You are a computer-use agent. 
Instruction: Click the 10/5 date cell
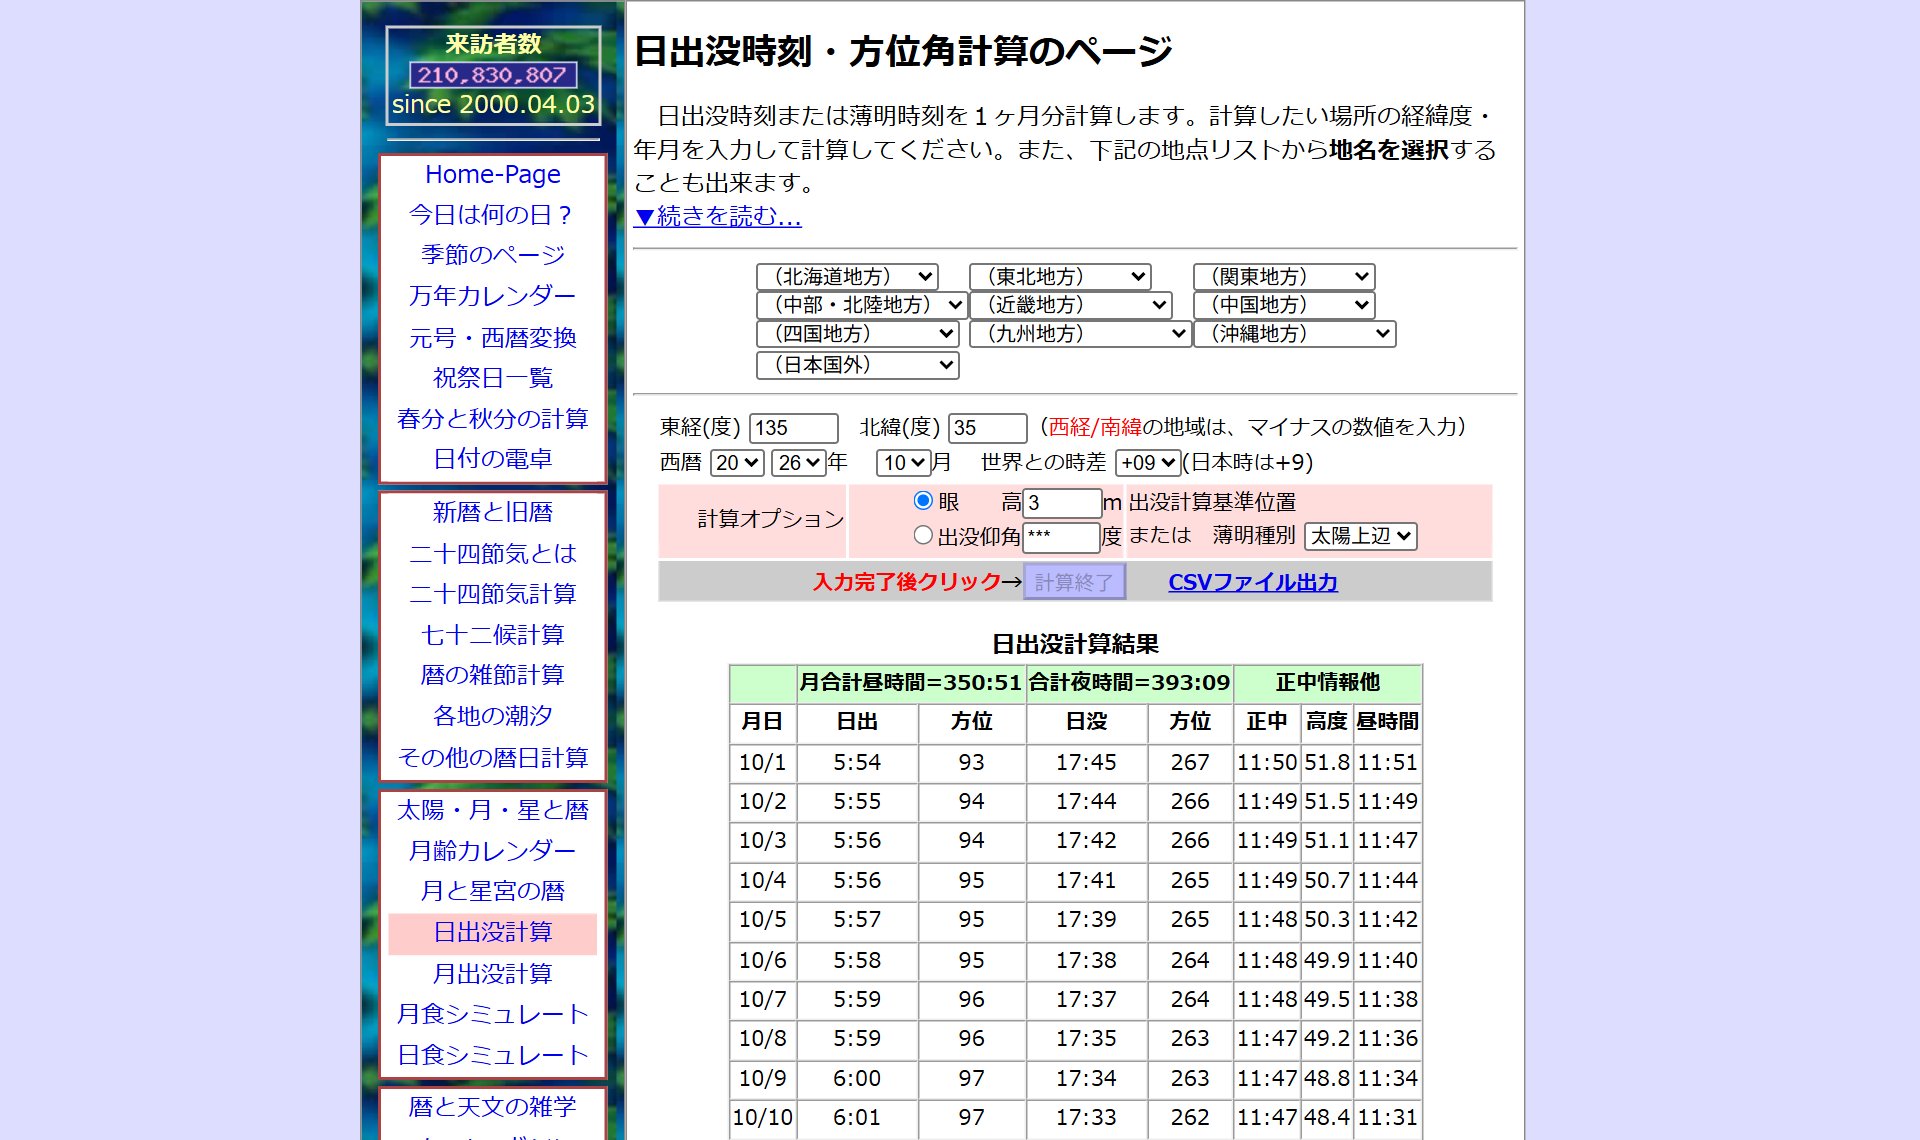[763, 920]
